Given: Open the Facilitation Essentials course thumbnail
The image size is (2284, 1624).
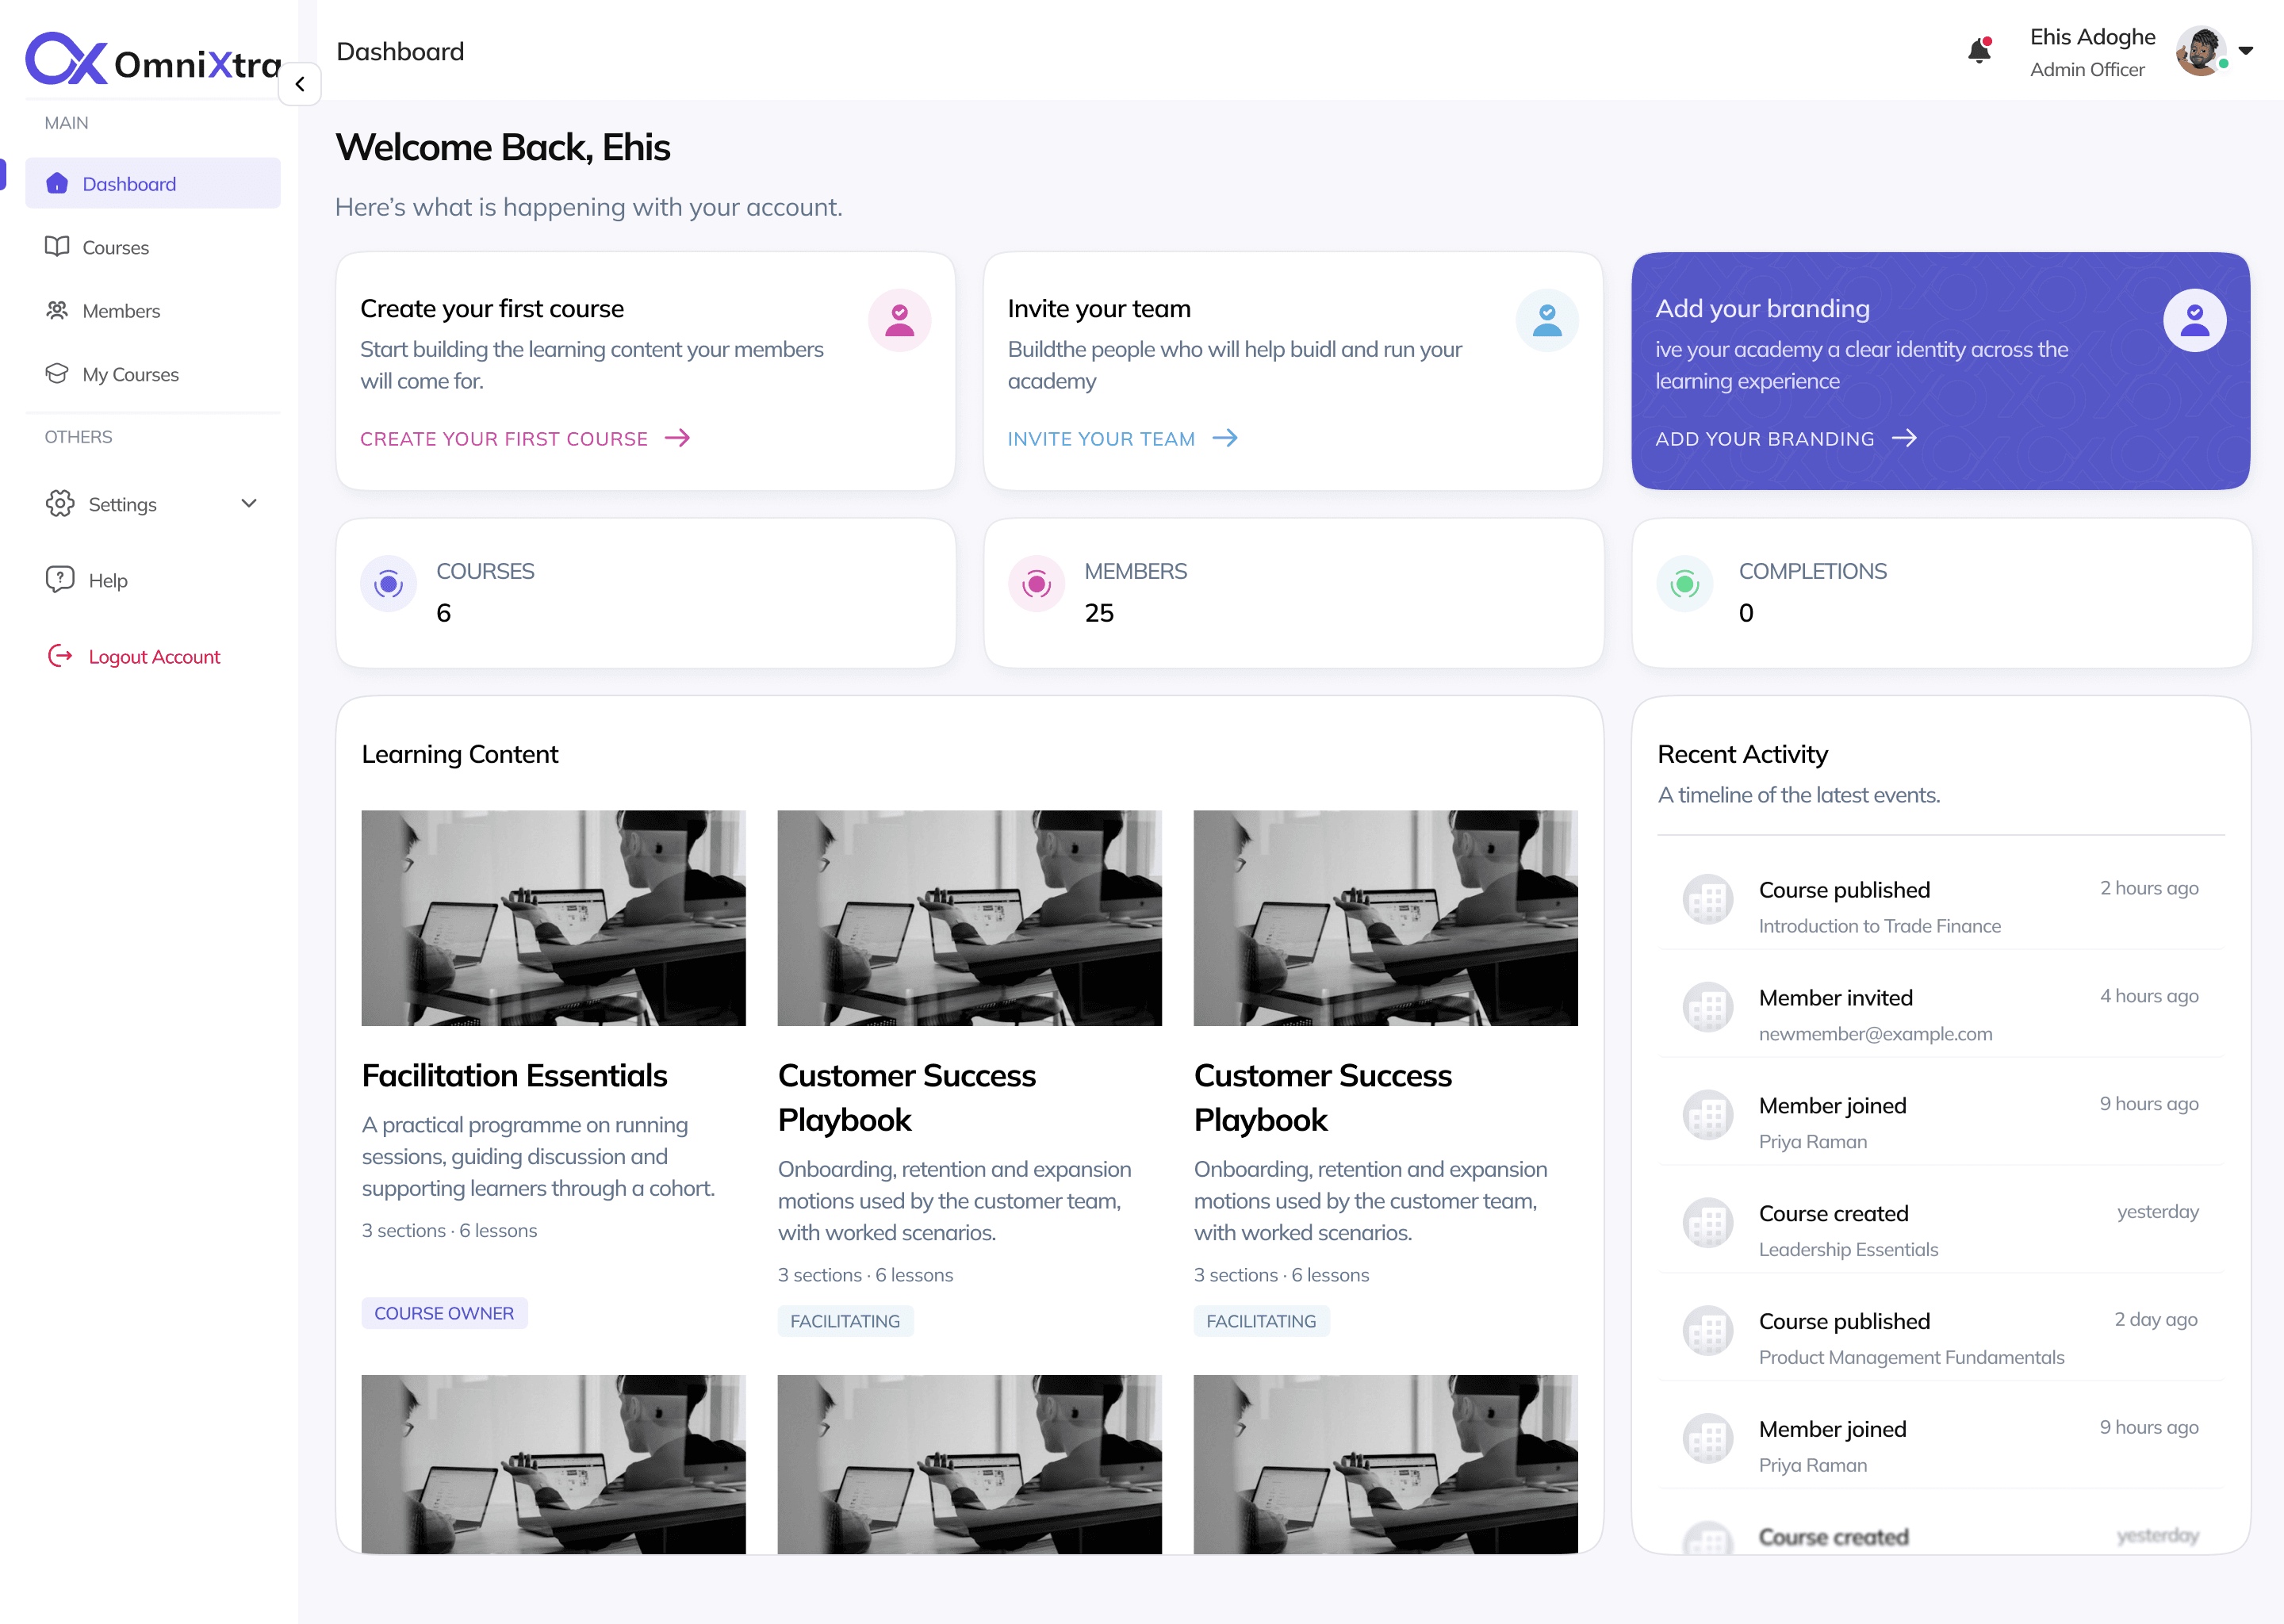Looking at the screenshot, I should point(553,917).
